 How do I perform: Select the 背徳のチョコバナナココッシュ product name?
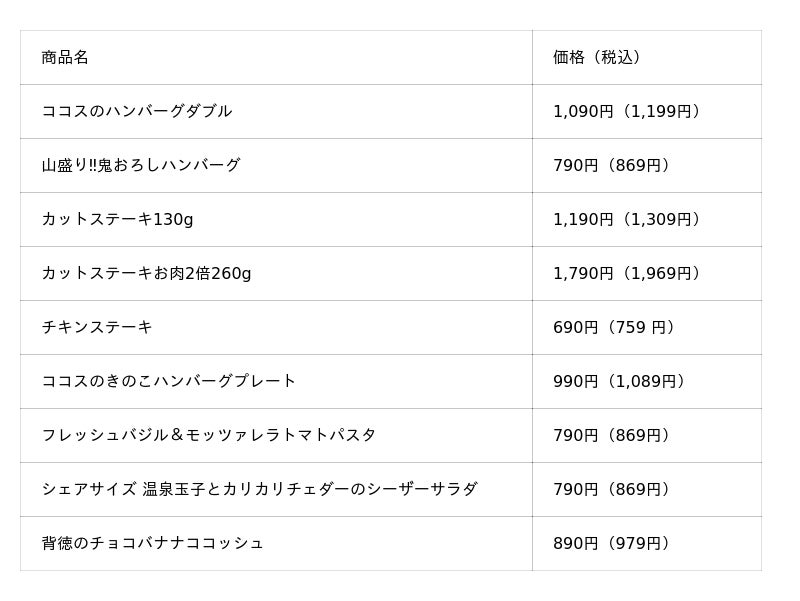153,543
